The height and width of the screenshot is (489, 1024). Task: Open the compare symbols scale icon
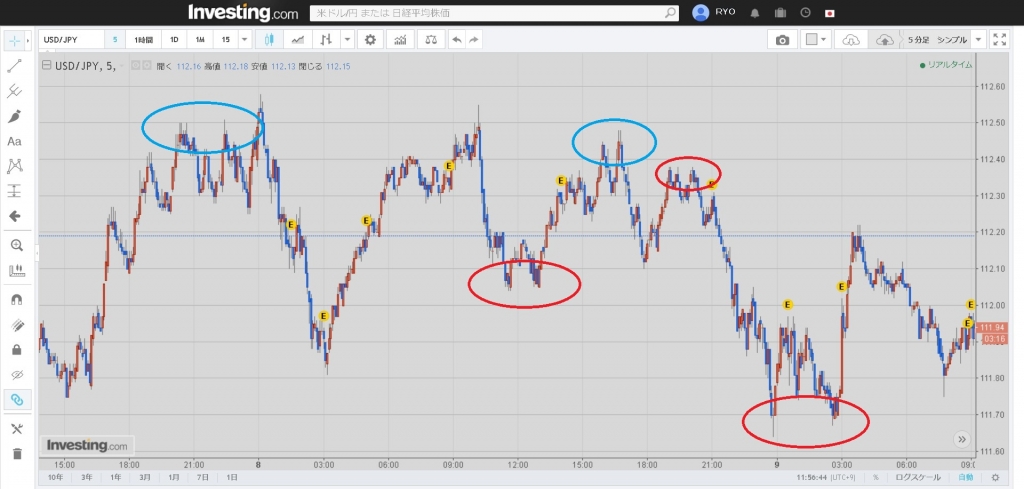click(430, 40)
